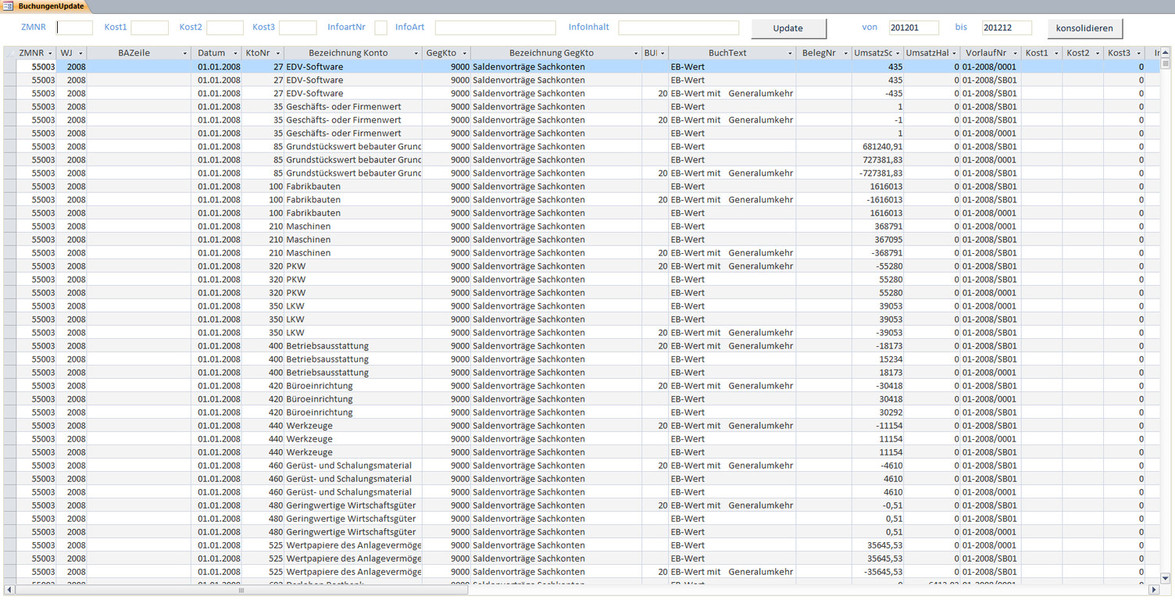Select the BuchungenUpdate form tab
The width and height of the screenshot is (1175, 600).
[45, 6]
